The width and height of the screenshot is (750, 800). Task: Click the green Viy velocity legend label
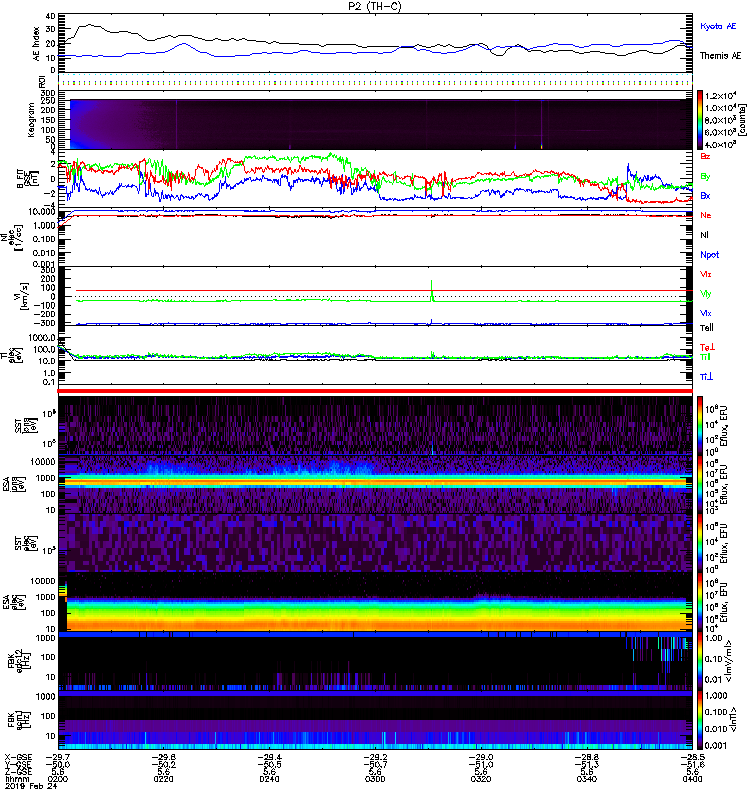pyautogui.click(x=706, y=294)
